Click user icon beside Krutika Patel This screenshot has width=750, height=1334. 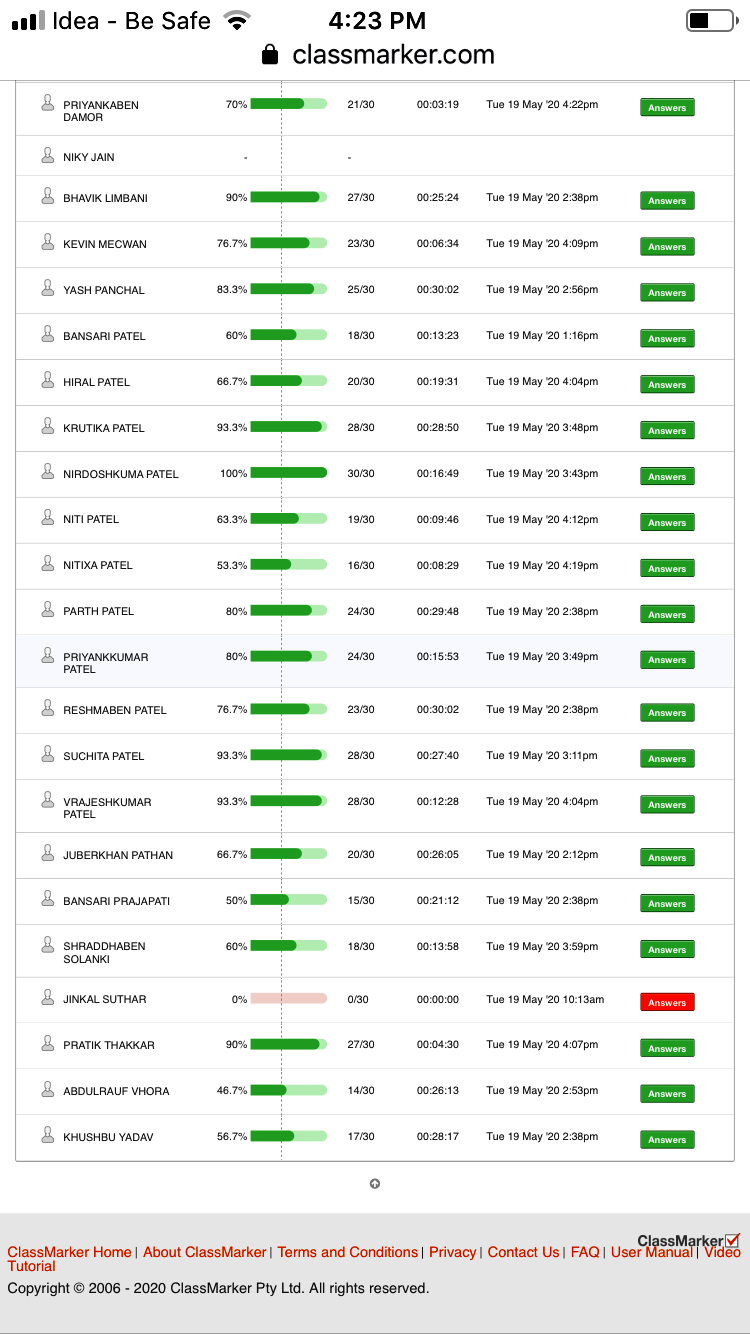(47, 426)
